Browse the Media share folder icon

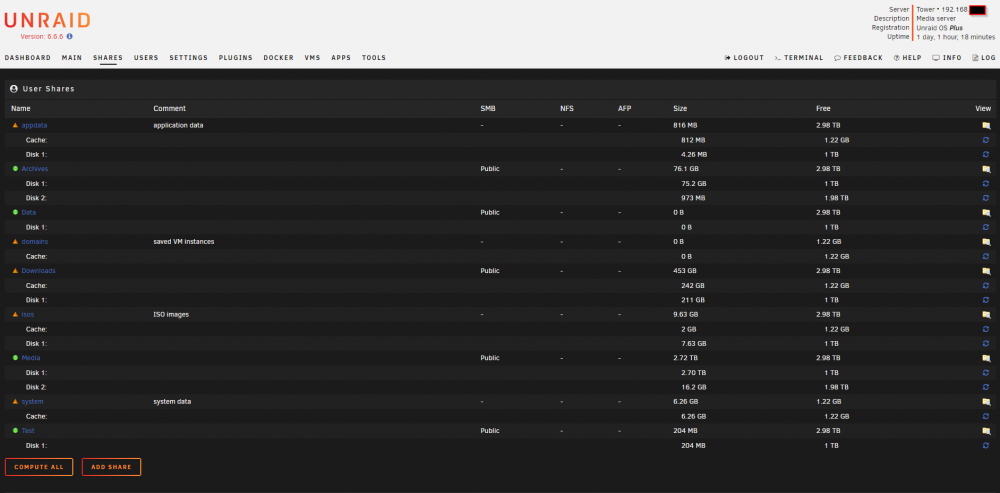986,358
